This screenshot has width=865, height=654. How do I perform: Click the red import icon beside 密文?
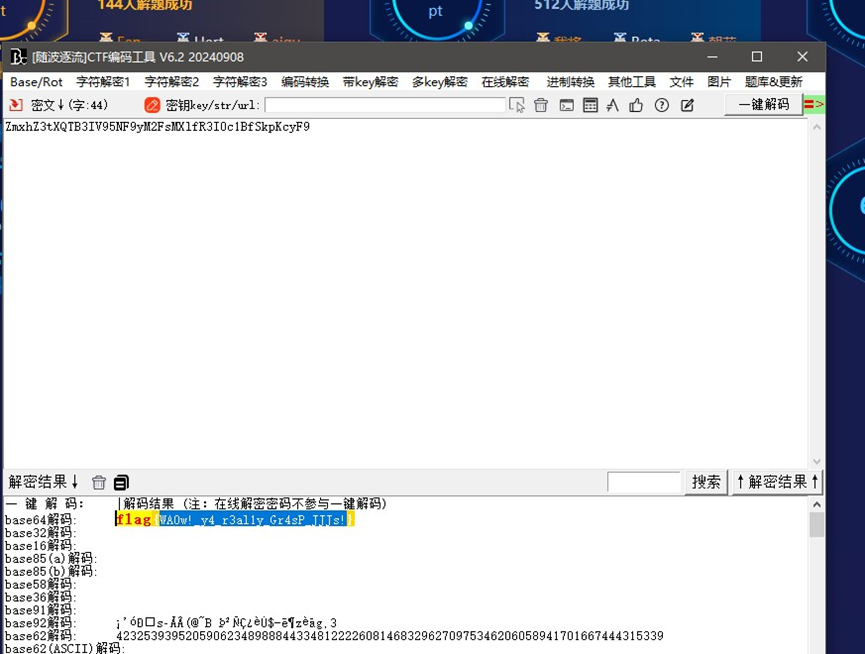pyautogui.click(x=16, y=105)
